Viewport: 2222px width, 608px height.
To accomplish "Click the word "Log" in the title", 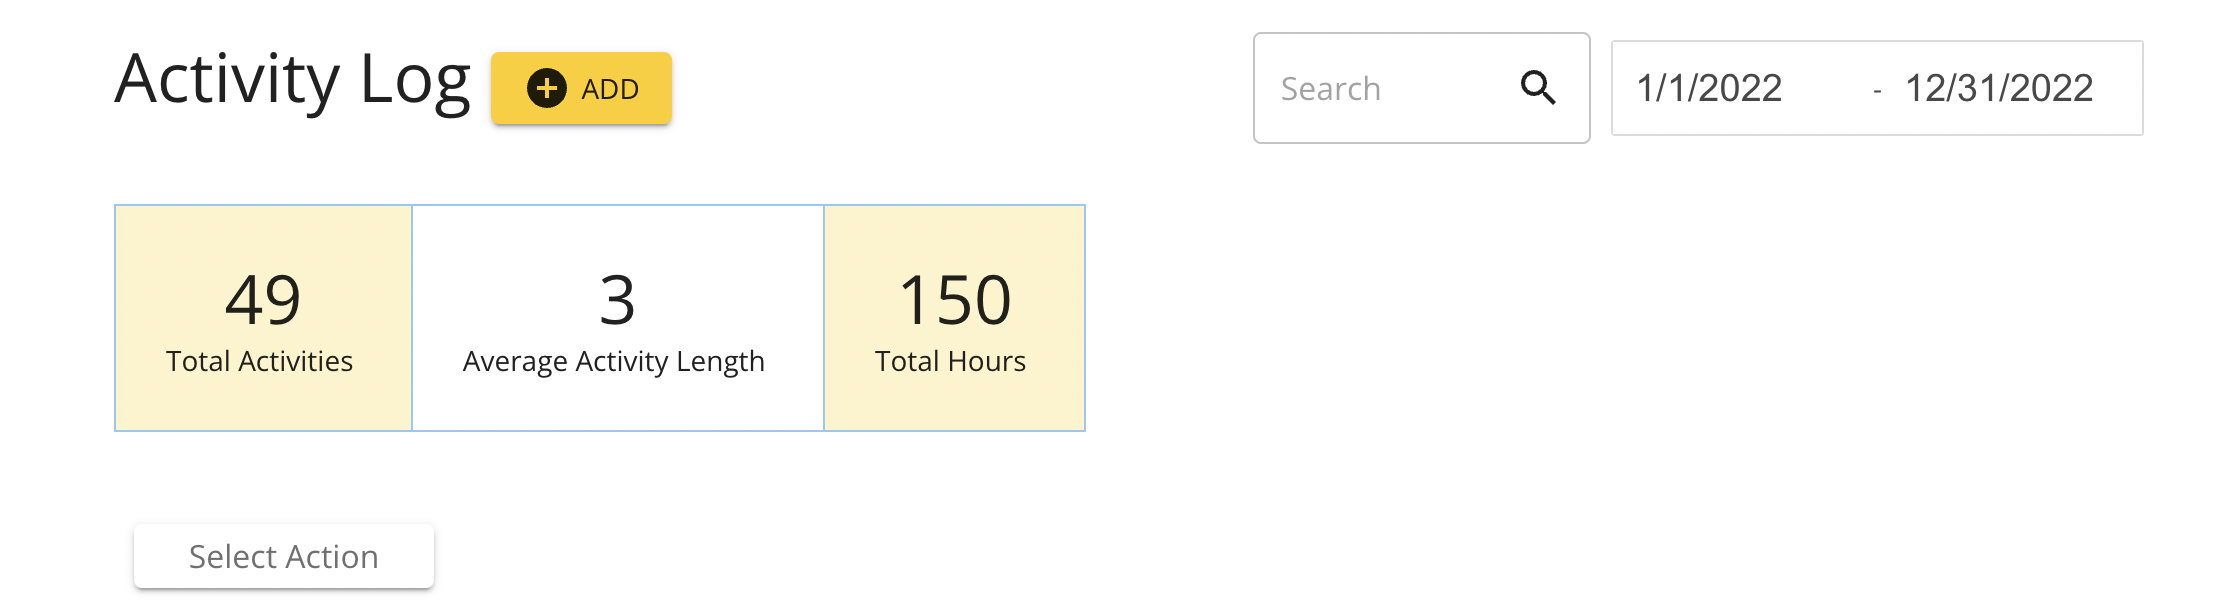I will 414,80.
